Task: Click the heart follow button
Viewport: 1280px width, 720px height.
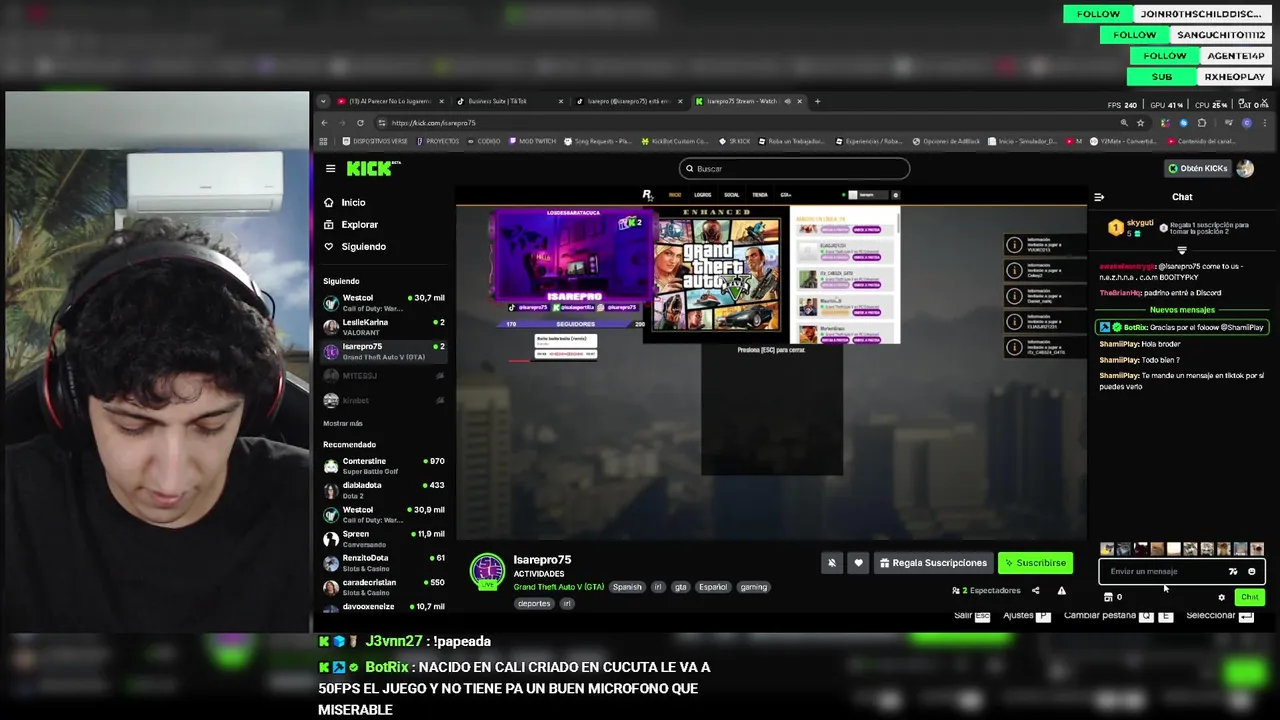Action: tap(858, 563)
